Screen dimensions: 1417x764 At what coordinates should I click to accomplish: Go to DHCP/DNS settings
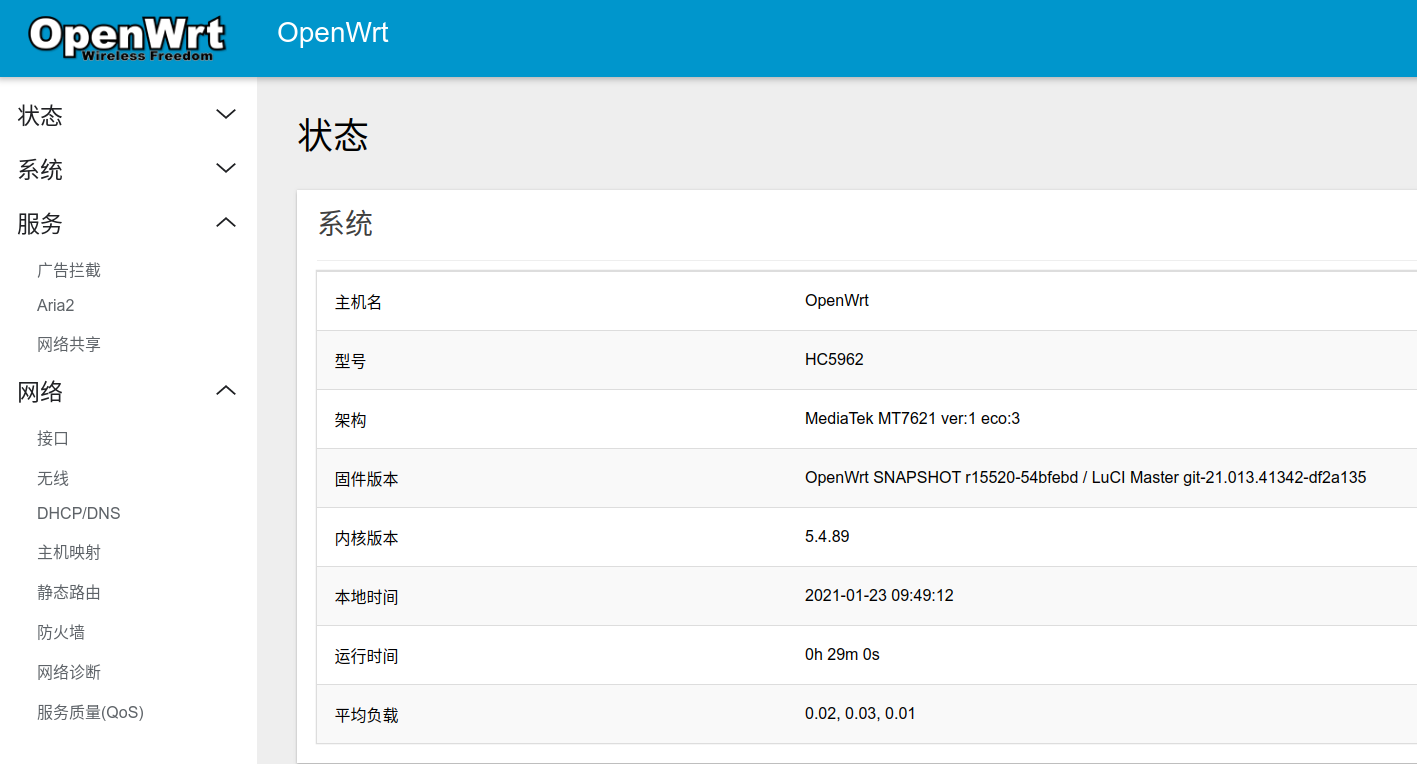(79, 513)
